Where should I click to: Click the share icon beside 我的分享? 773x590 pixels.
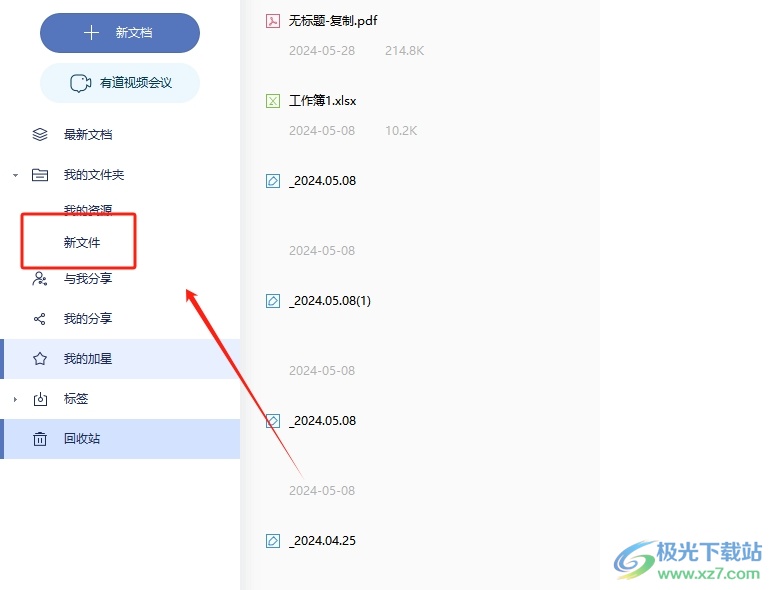40,319
